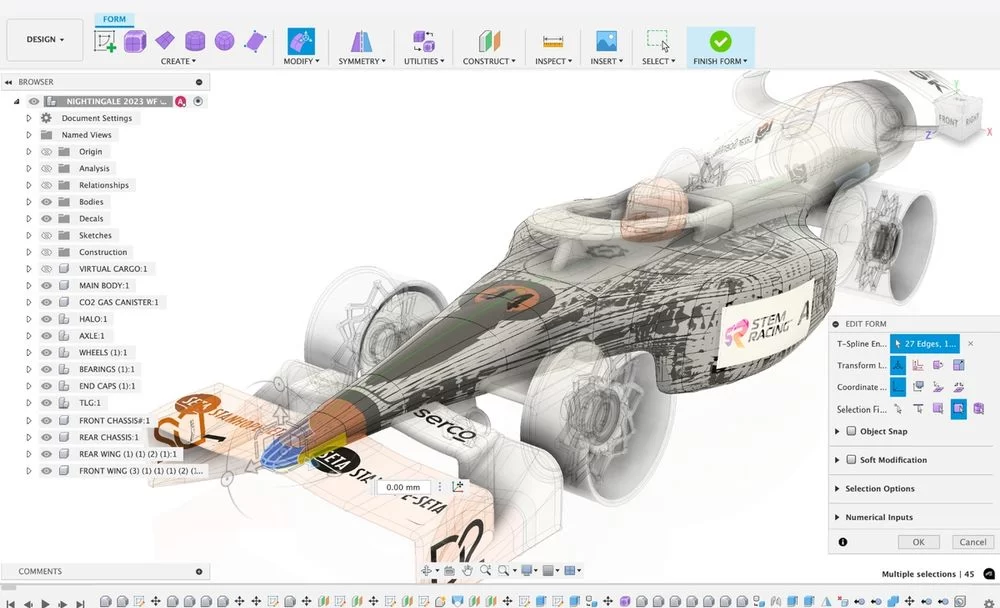Click the OK button in Edit Form

[918, 542]
